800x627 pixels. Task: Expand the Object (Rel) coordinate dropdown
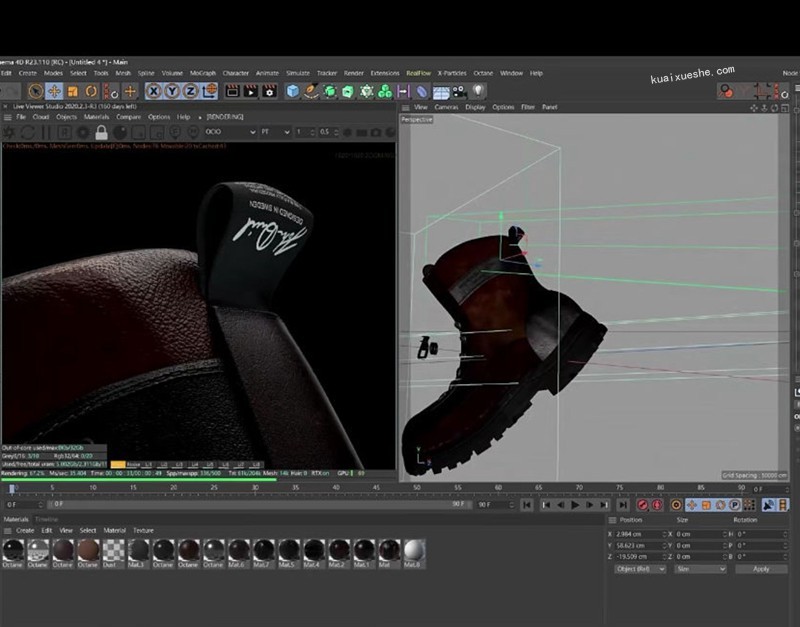[x=639, y=568]
